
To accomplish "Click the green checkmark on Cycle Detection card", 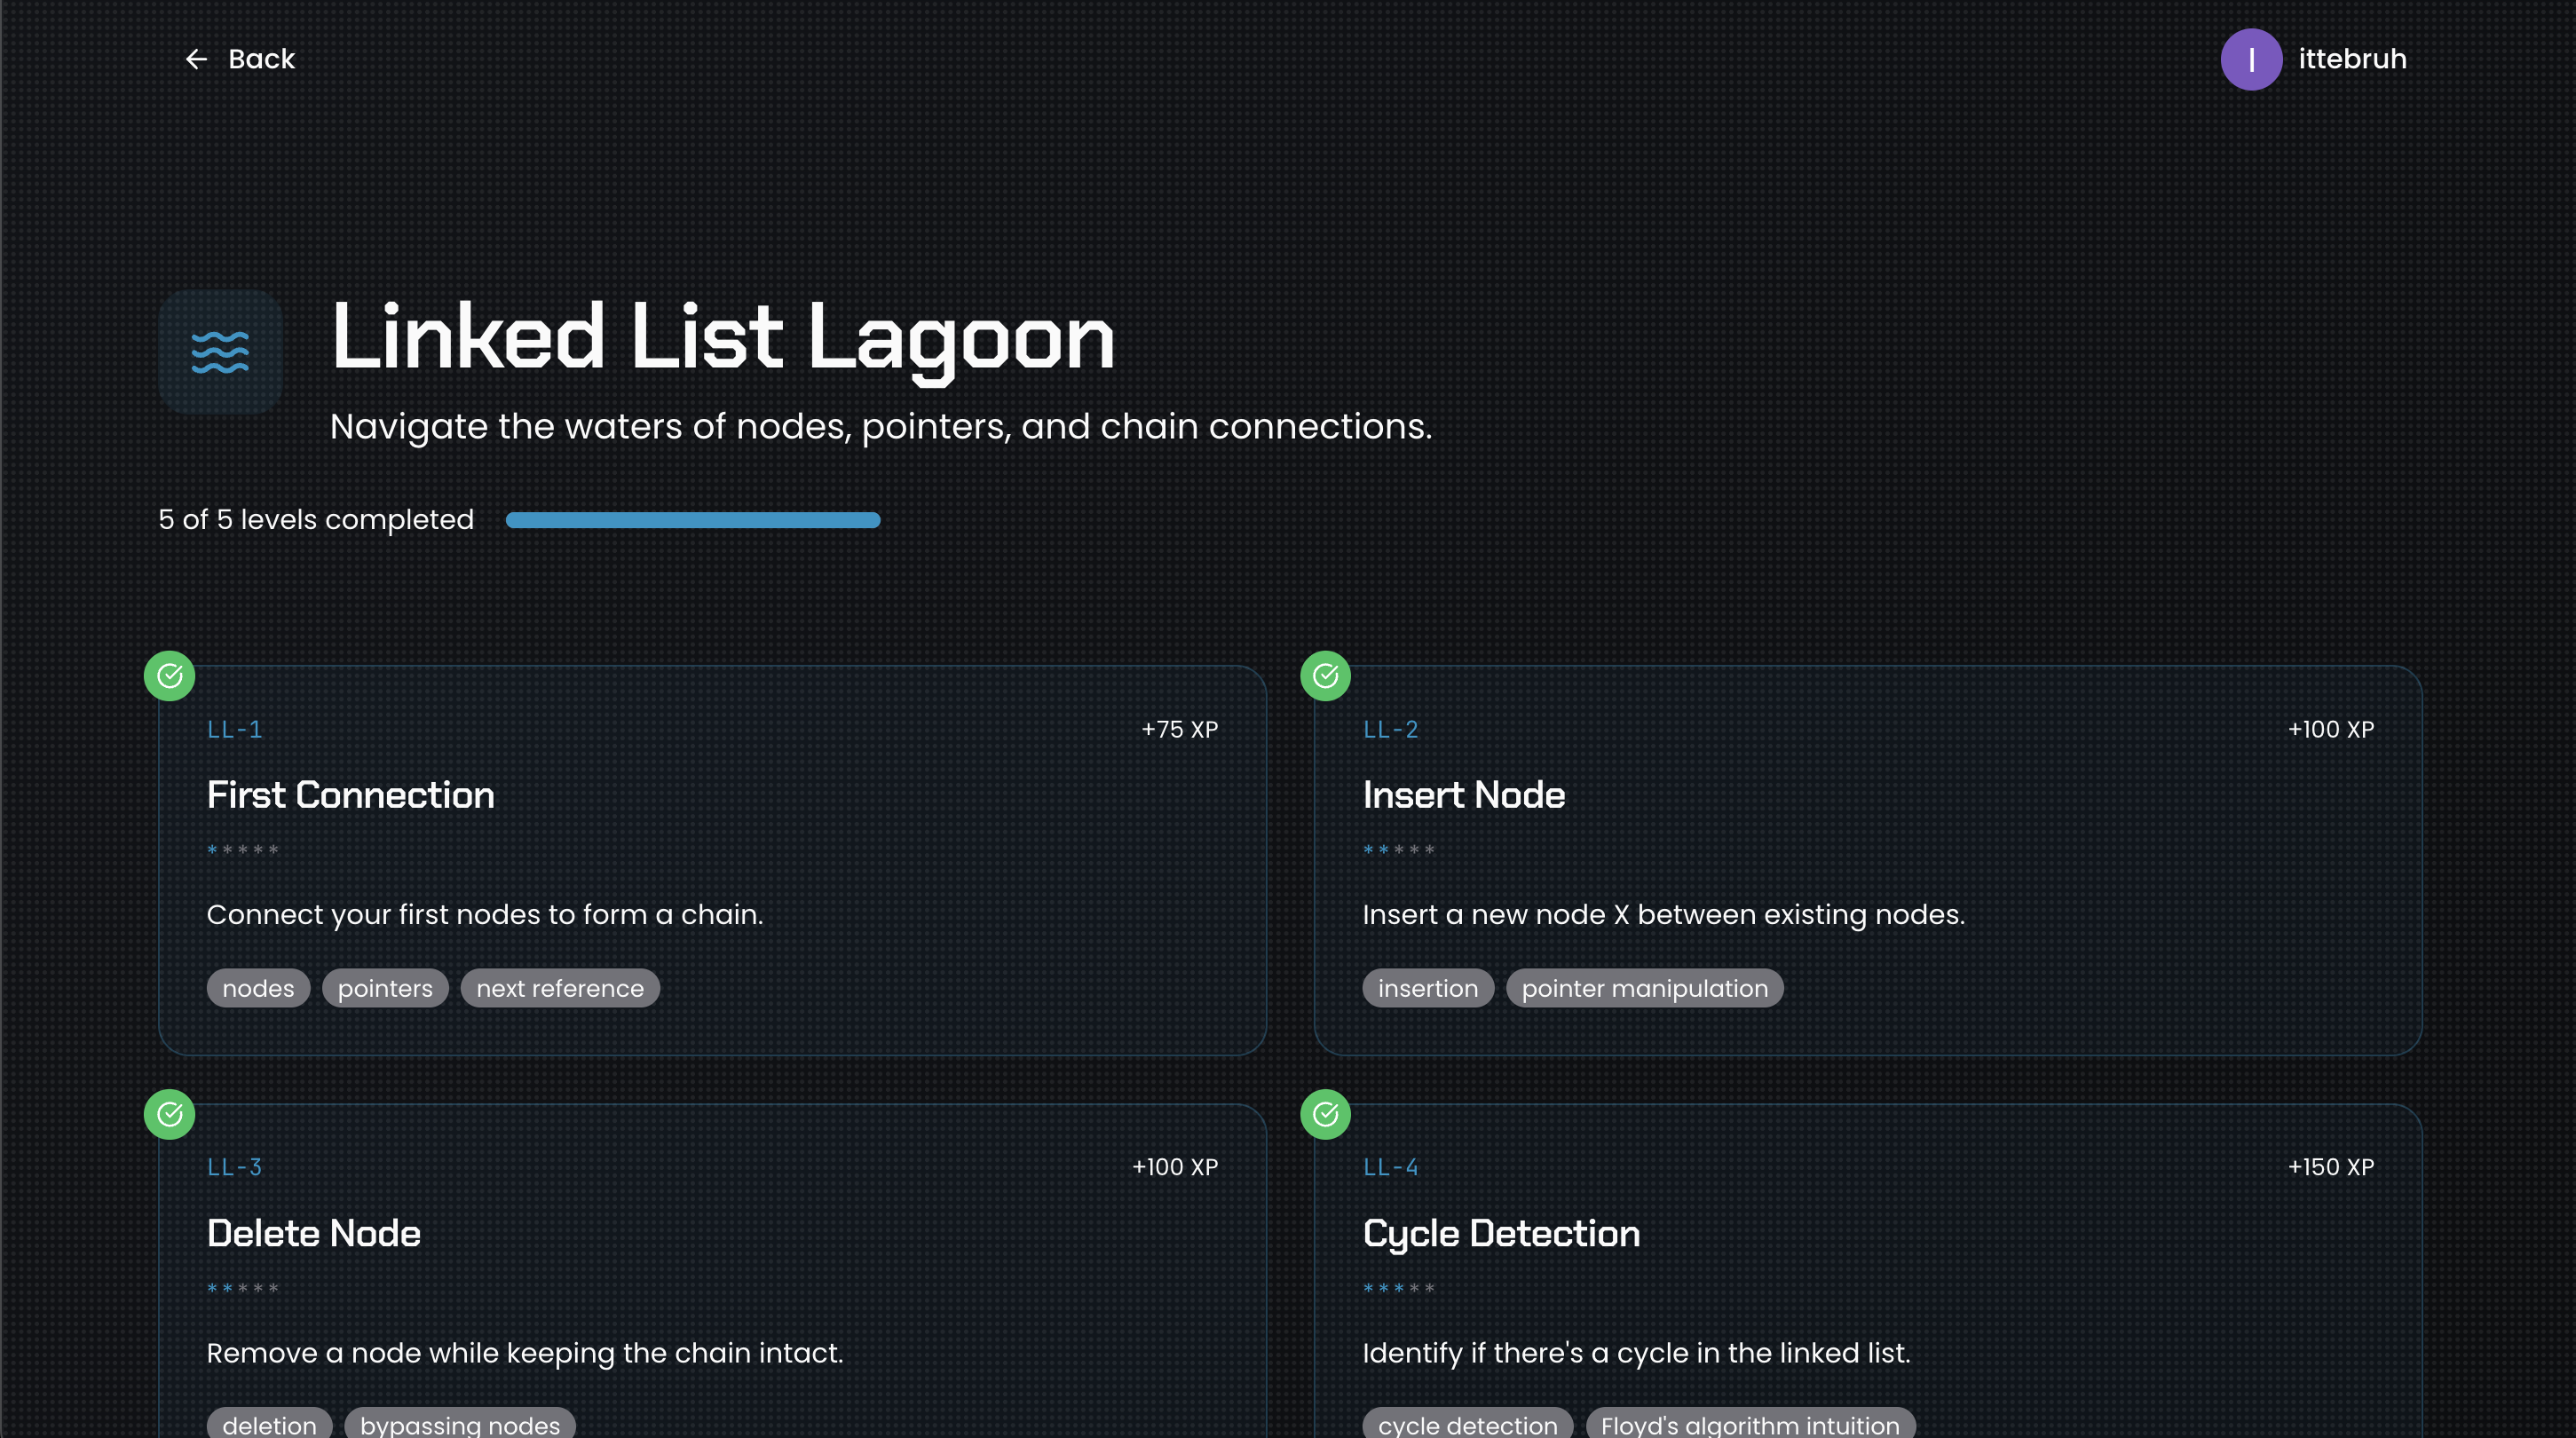I will pyautogui.click(x=1326, y=1114).
